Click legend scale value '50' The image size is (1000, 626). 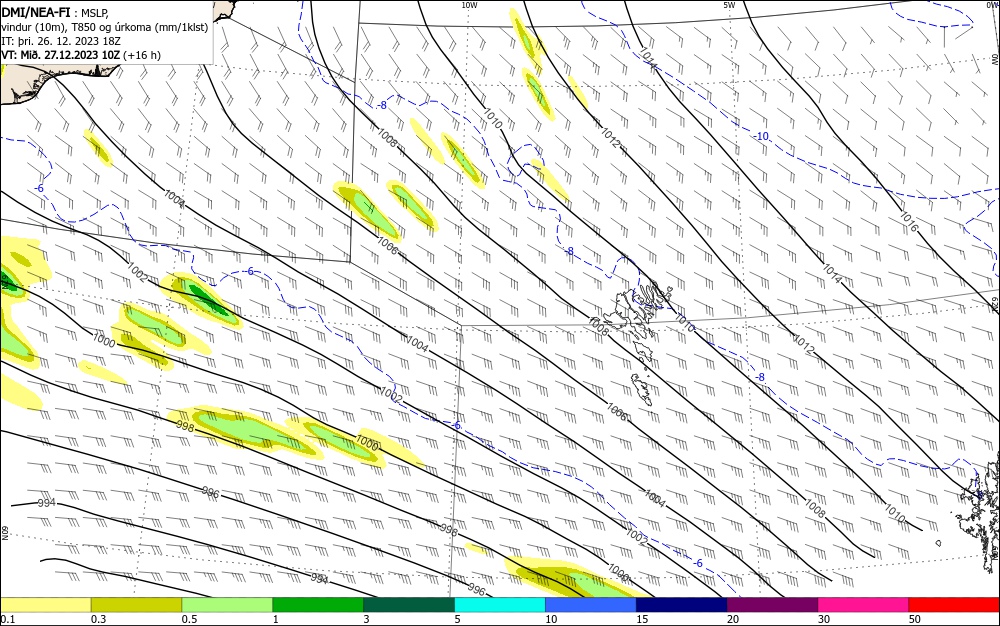point(915,619)
